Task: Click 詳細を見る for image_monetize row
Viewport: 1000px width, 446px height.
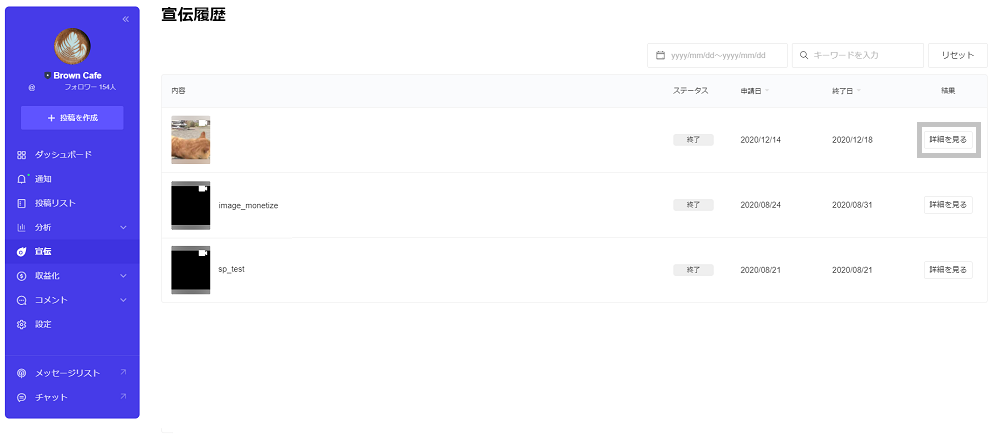Action: point(947,205)
